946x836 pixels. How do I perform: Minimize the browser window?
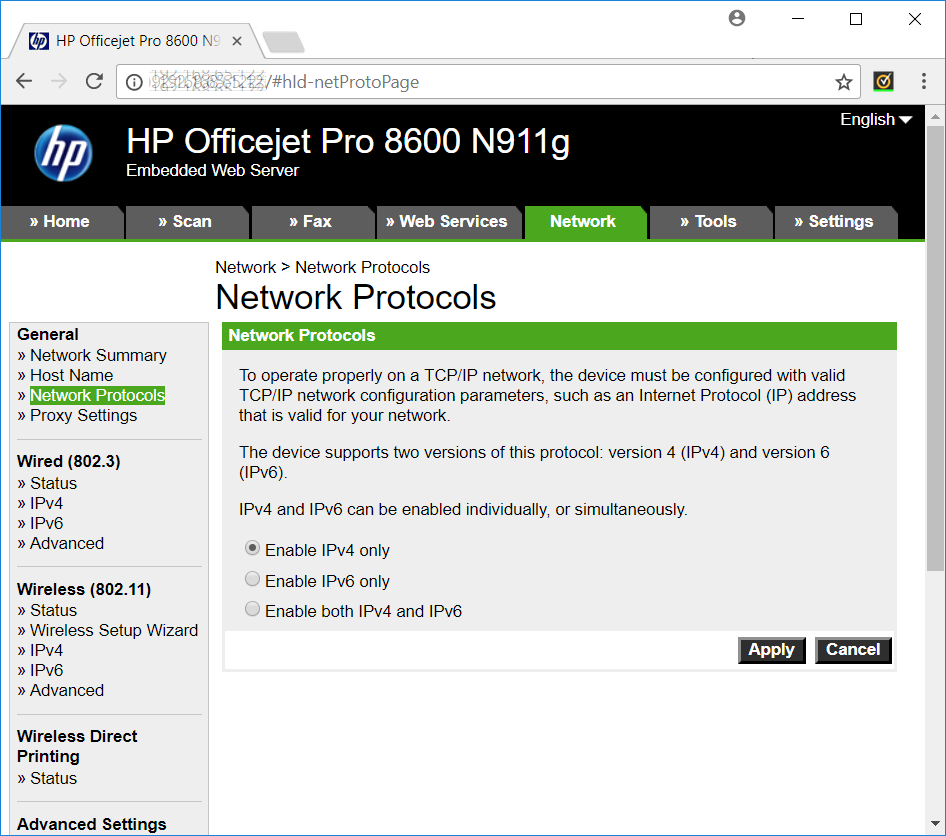798,19
